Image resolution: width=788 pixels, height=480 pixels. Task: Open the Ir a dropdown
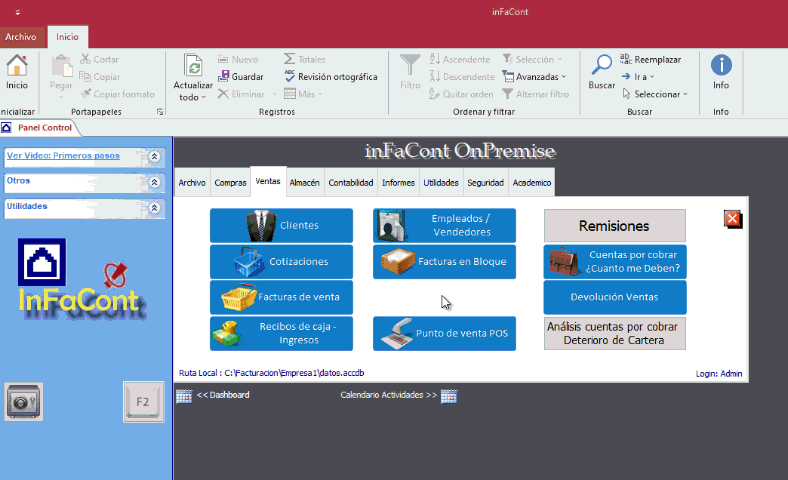point(638,76)
